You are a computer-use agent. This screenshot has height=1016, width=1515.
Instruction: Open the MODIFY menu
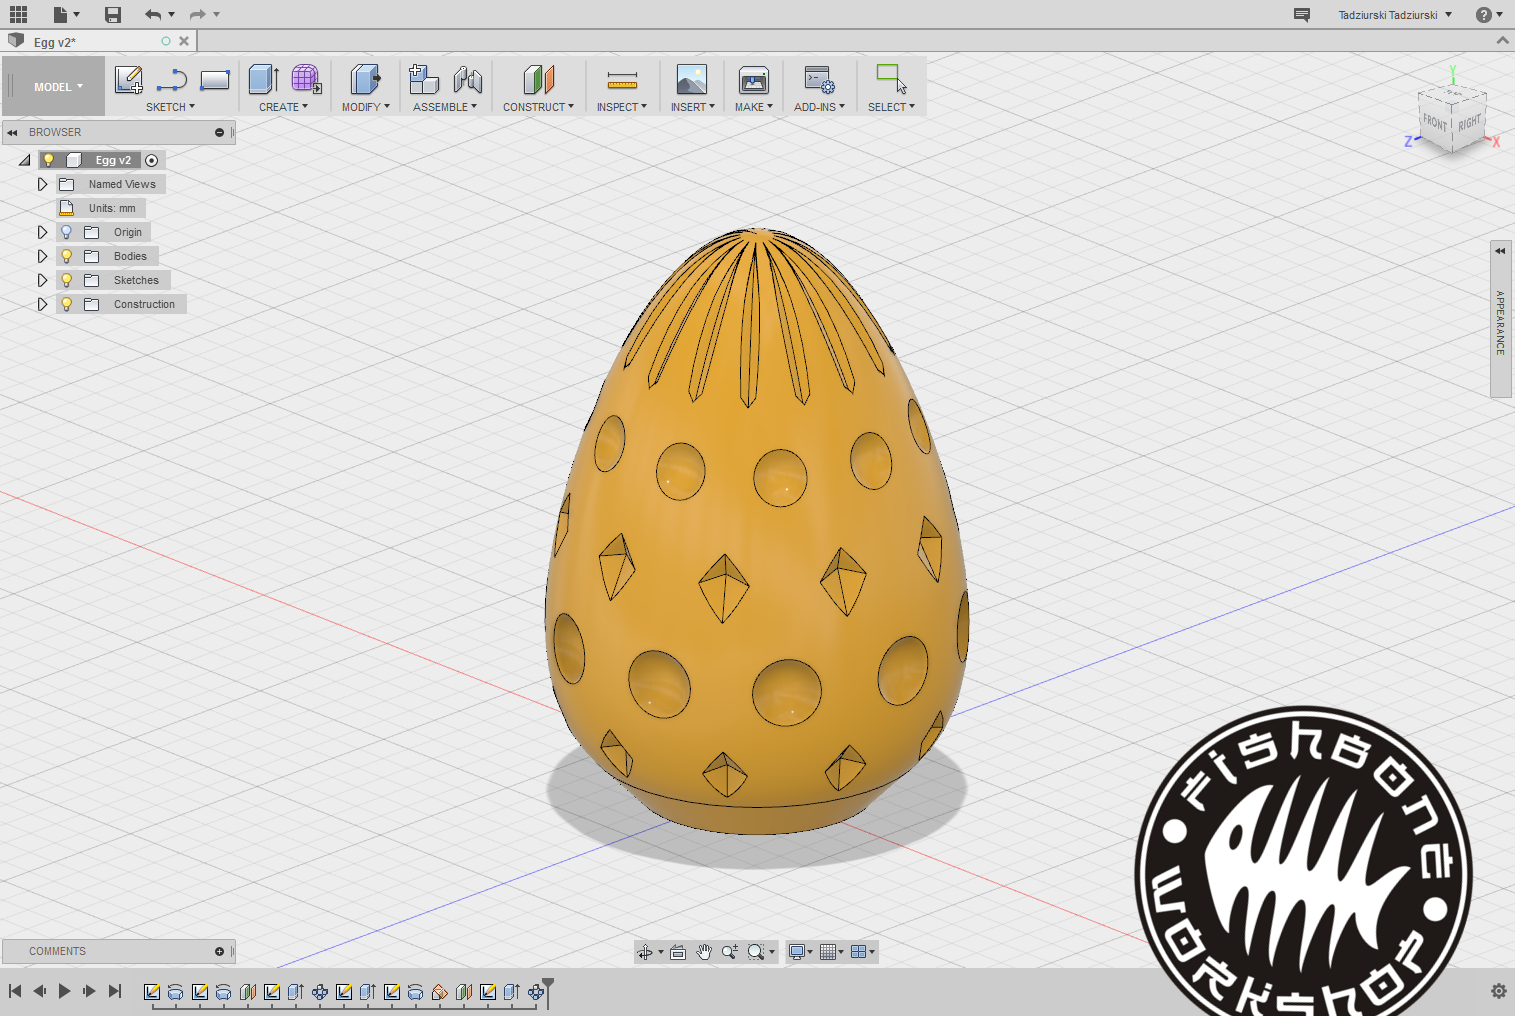366,107
